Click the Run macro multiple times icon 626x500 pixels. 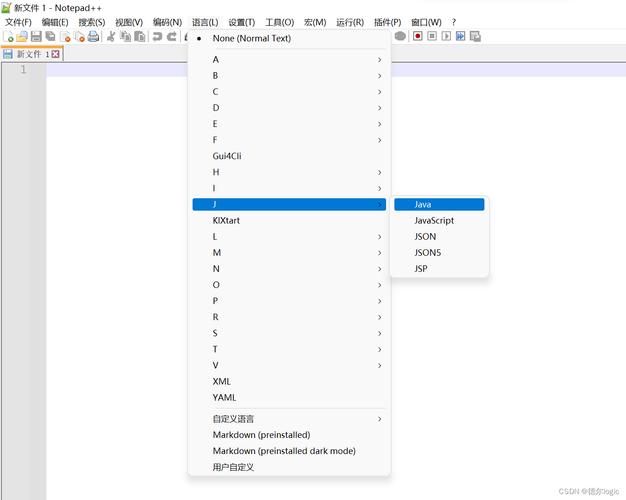[461, 36]
